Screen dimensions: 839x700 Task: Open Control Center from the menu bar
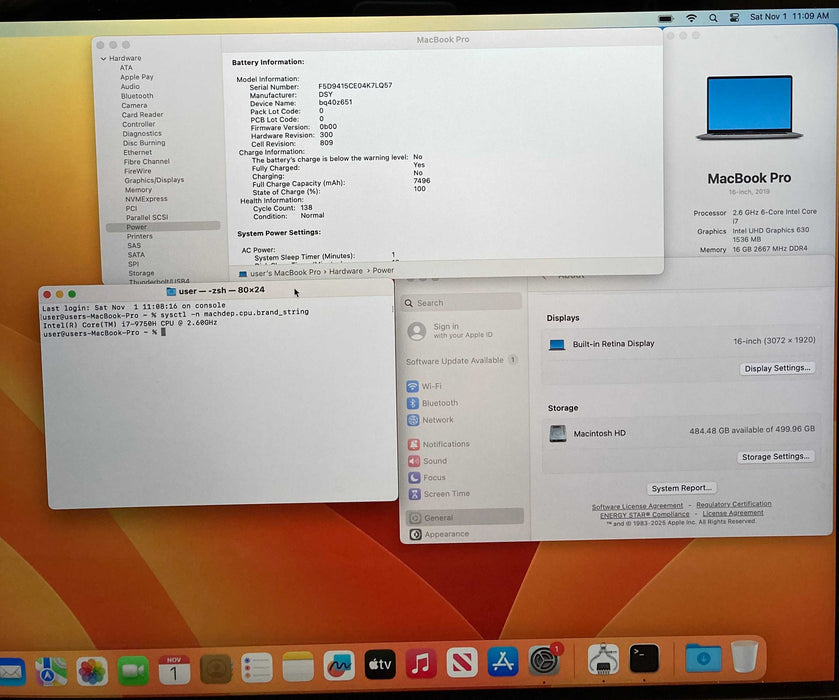coord(734,17)
